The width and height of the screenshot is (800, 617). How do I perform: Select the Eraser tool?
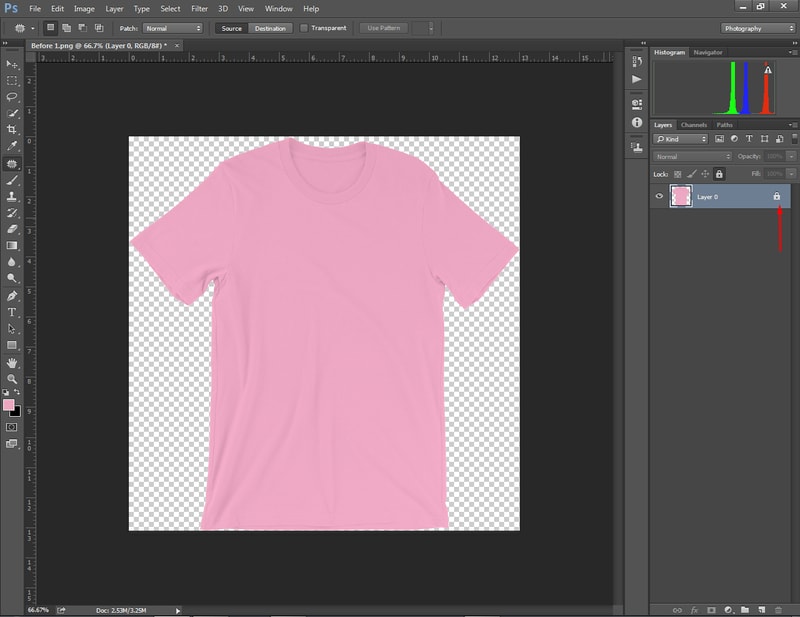12,229
